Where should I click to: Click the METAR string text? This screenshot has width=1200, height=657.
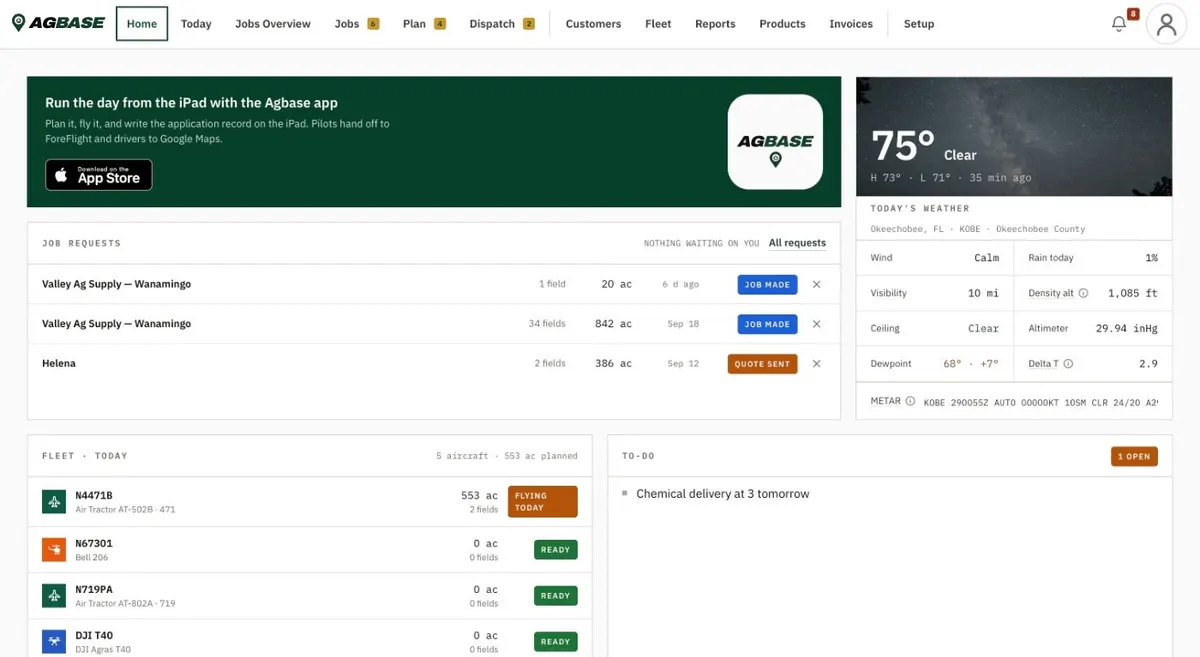coord(1040,402)
